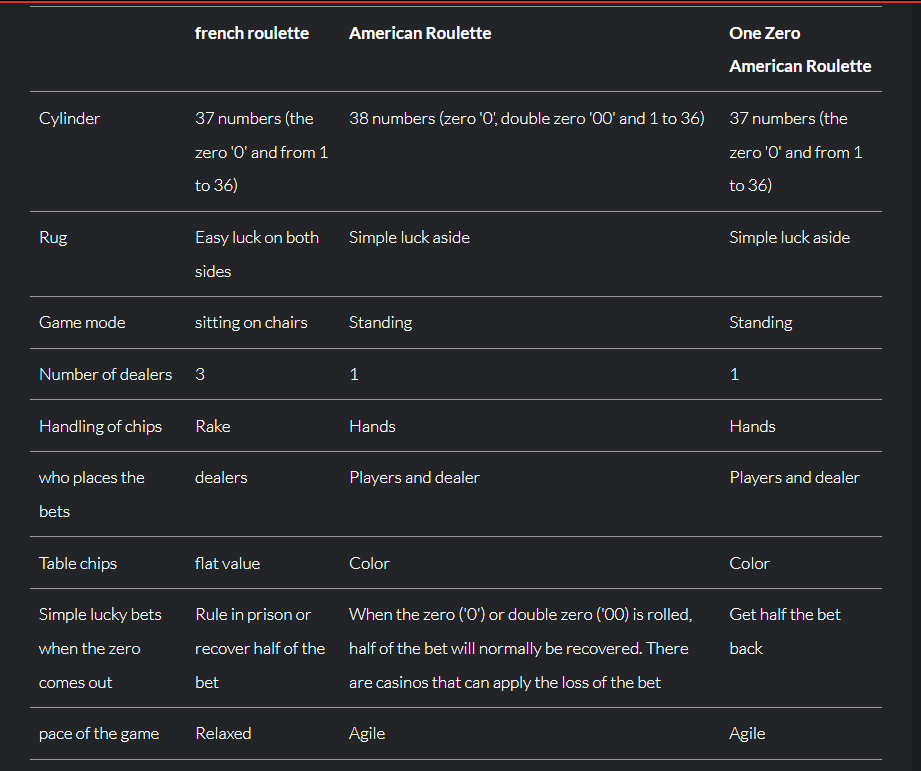Click the 'who places the bets' label
Viewport: 921px width, 771px height.
92,494
